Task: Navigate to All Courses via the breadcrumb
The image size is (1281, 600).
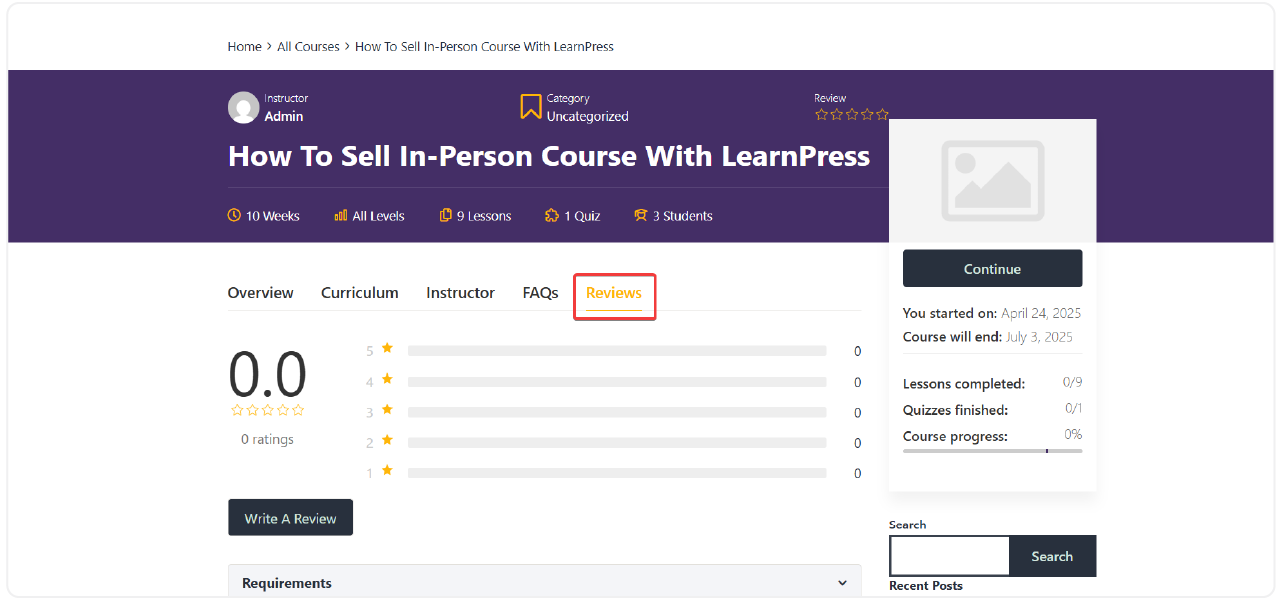Action: click(x=308, y=46)
